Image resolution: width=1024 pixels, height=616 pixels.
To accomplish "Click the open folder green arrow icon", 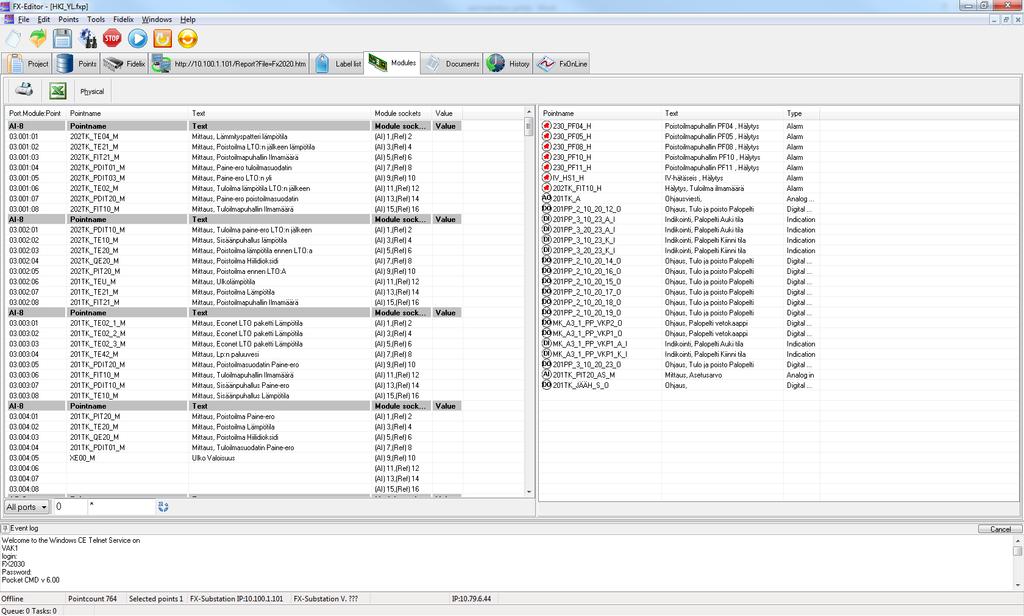I will coord(38,39).
